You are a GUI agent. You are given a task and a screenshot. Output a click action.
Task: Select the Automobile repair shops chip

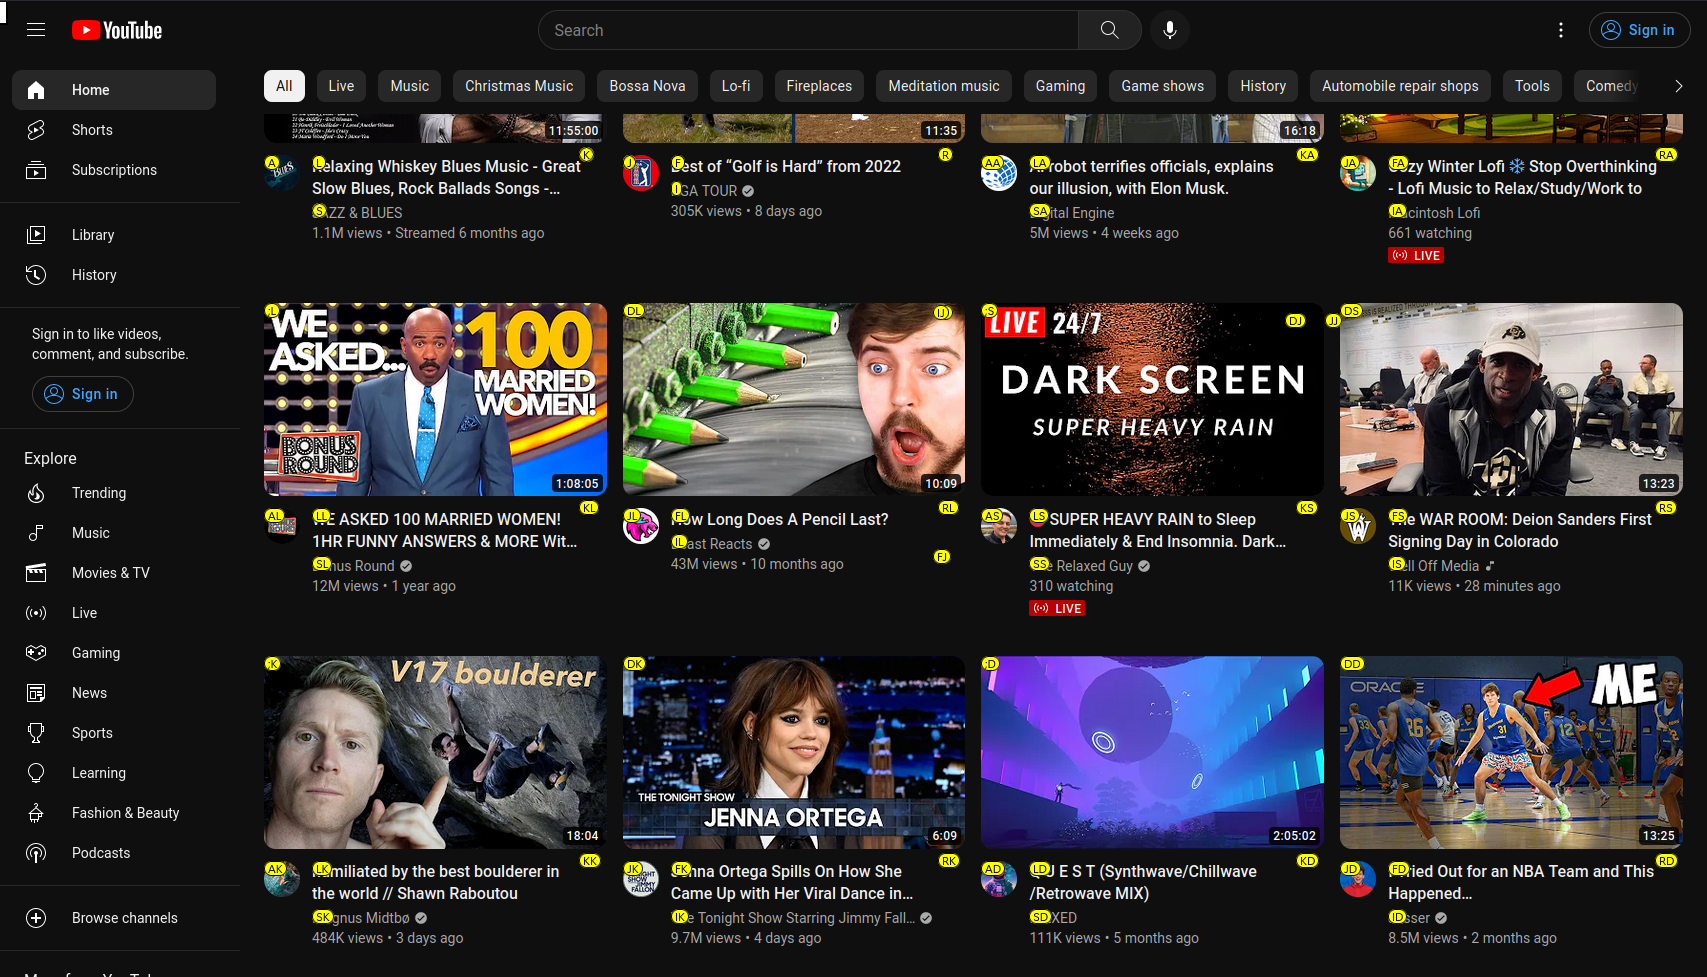[1400, 86]
